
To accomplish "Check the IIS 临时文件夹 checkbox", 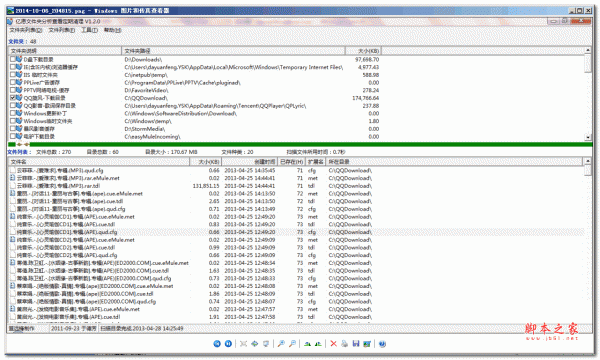I will 13,75.
